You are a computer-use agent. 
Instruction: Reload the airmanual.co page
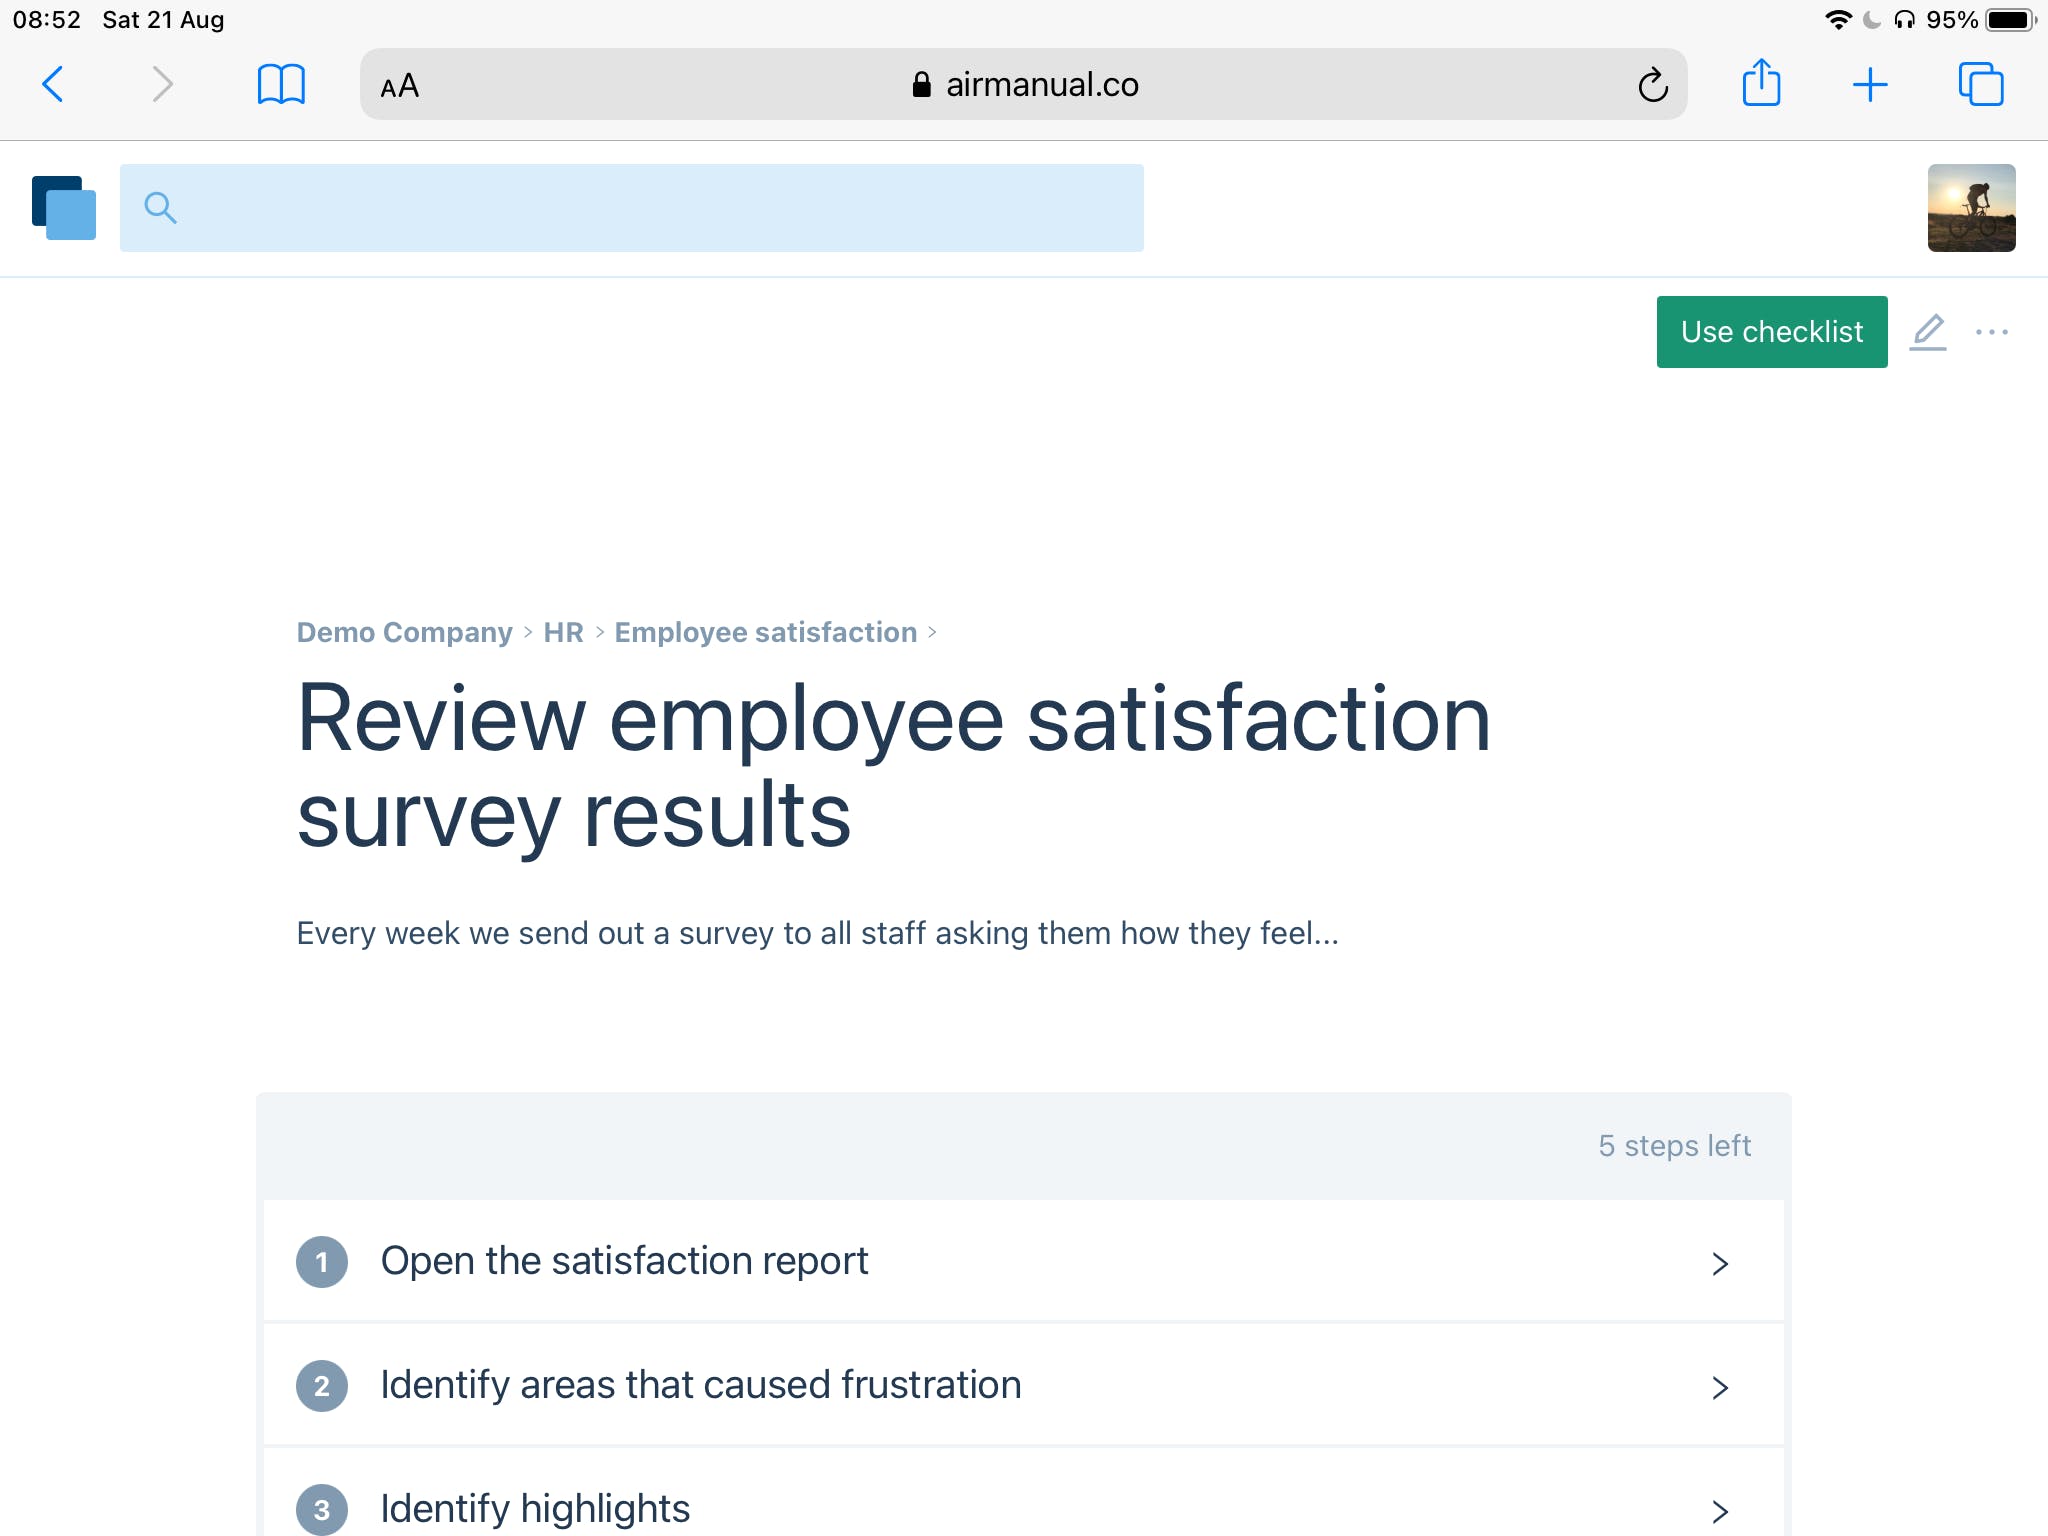tap(1652, 85)
